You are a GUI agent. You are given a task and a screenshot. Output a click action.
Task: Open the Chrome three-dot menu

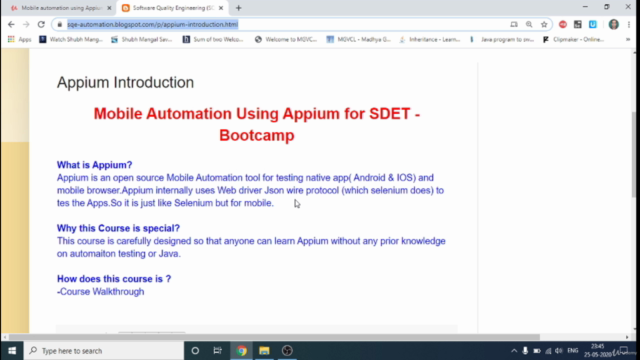[x=629, y=24]
